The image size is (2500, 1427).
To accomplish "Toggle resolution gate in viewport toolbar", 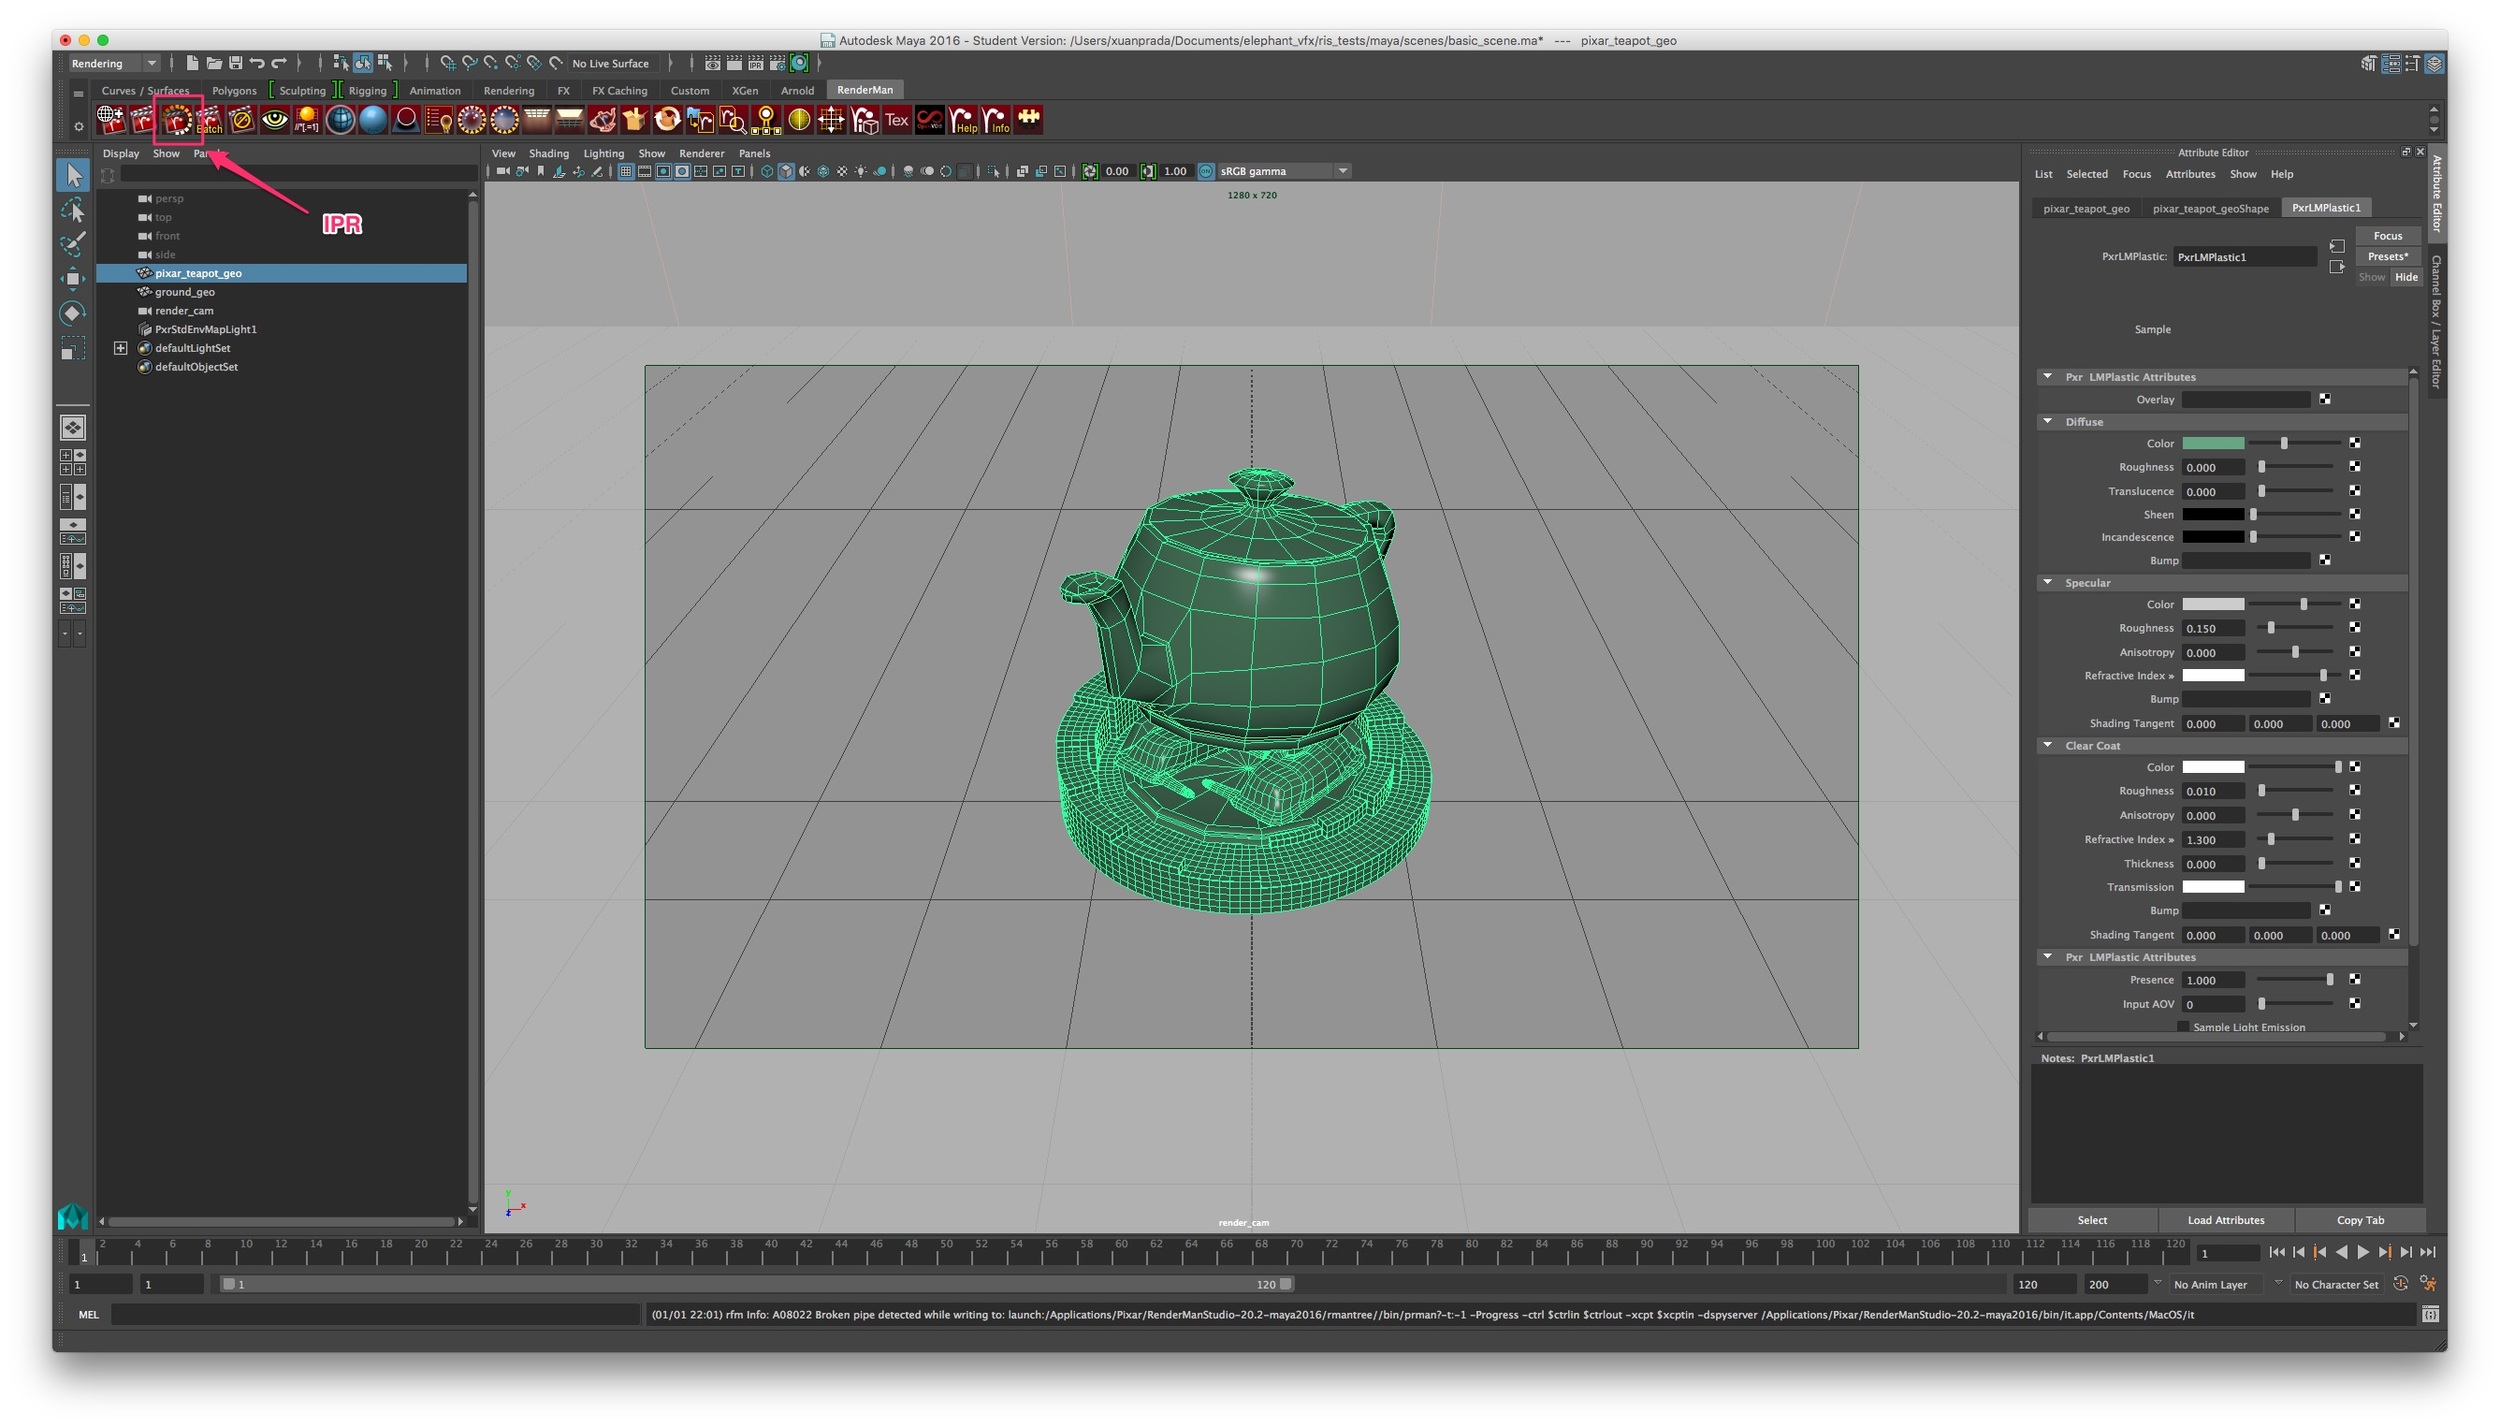I will click(663, 171).
